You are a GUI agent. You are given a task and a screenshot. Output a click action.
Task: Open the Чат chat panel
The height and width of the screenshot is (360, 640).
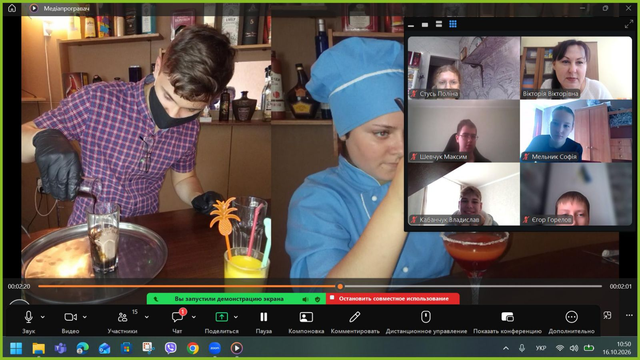[178, 317]
